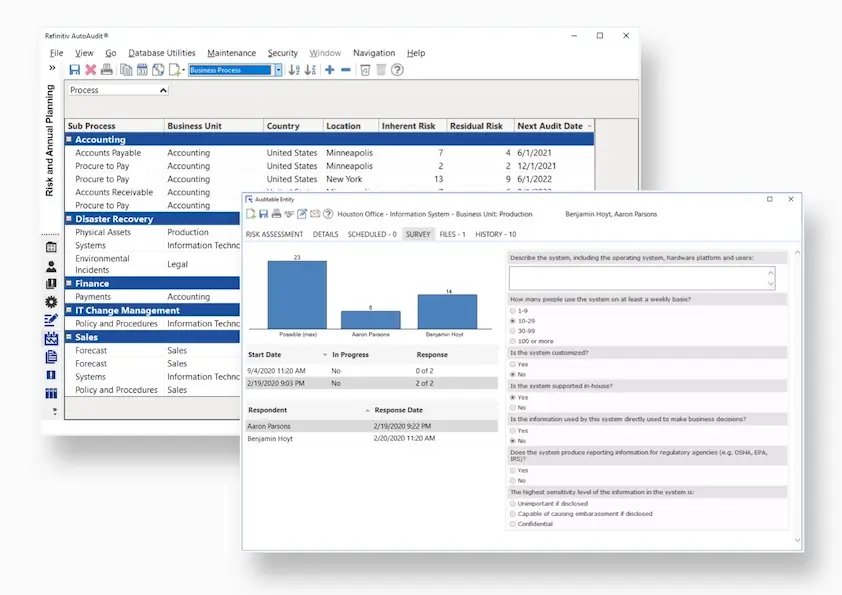
Task: Open the Business Process dropdown arrow
Action: point(278,70)
